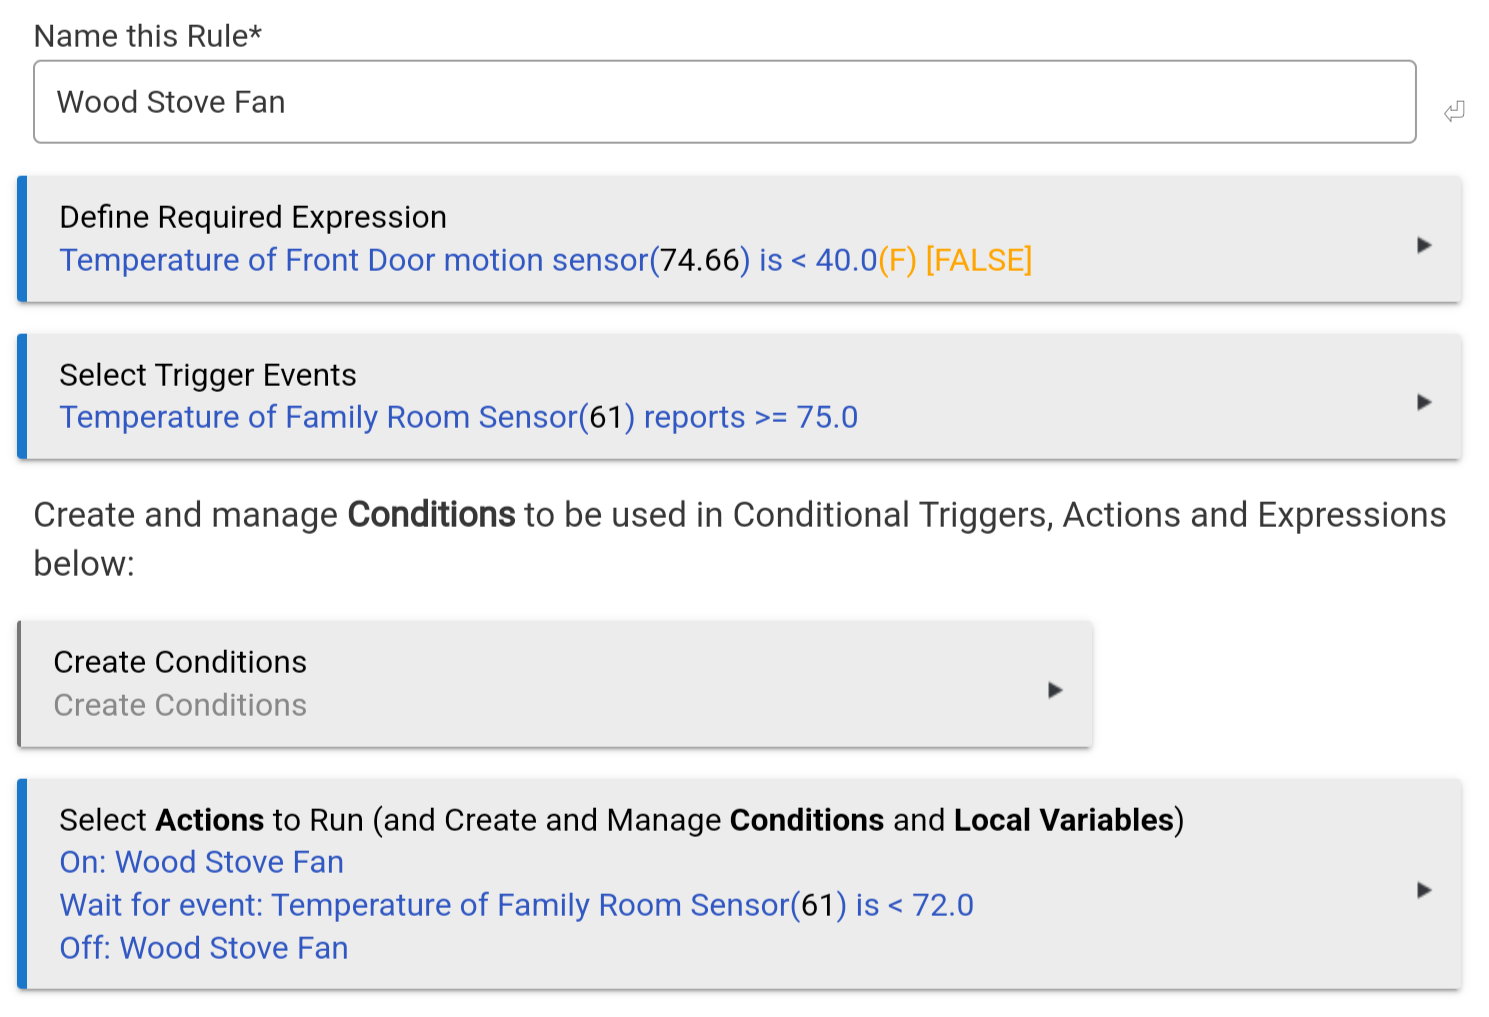Click the Select Trigger Events heading
This screenshot has height=1017, width=1489.
click(x=208, y=375)
